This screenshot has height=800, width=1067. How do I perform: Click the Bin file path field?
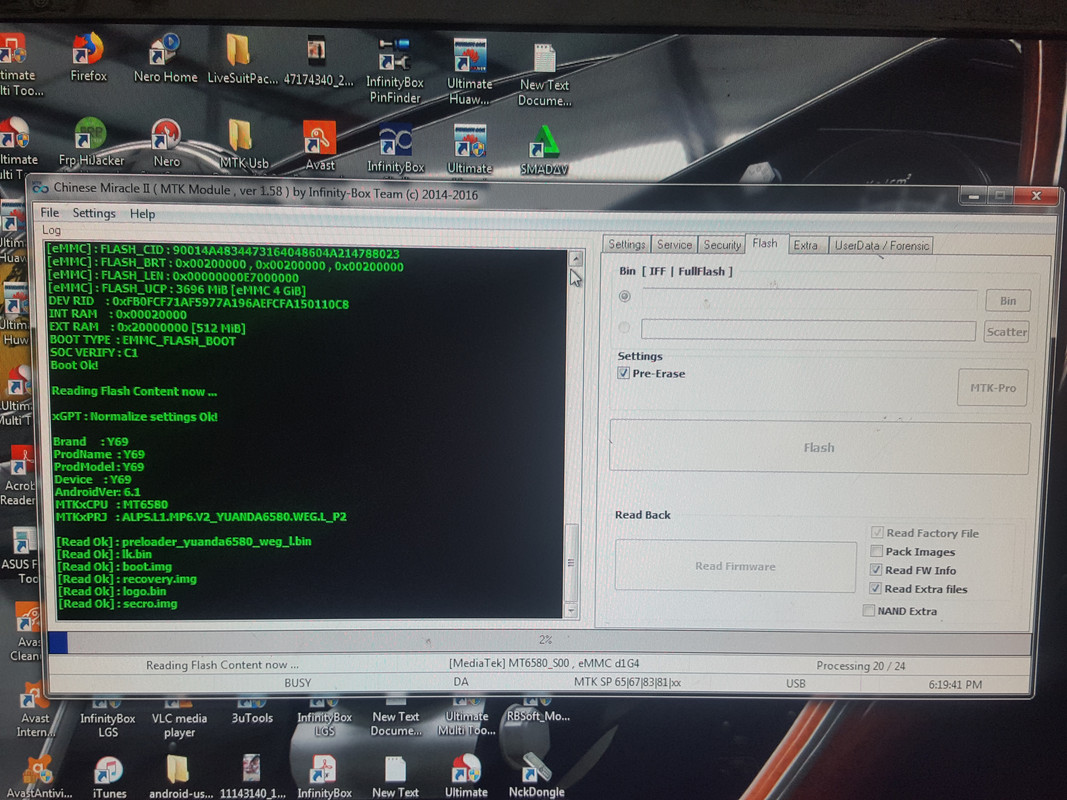click(809, 298)
